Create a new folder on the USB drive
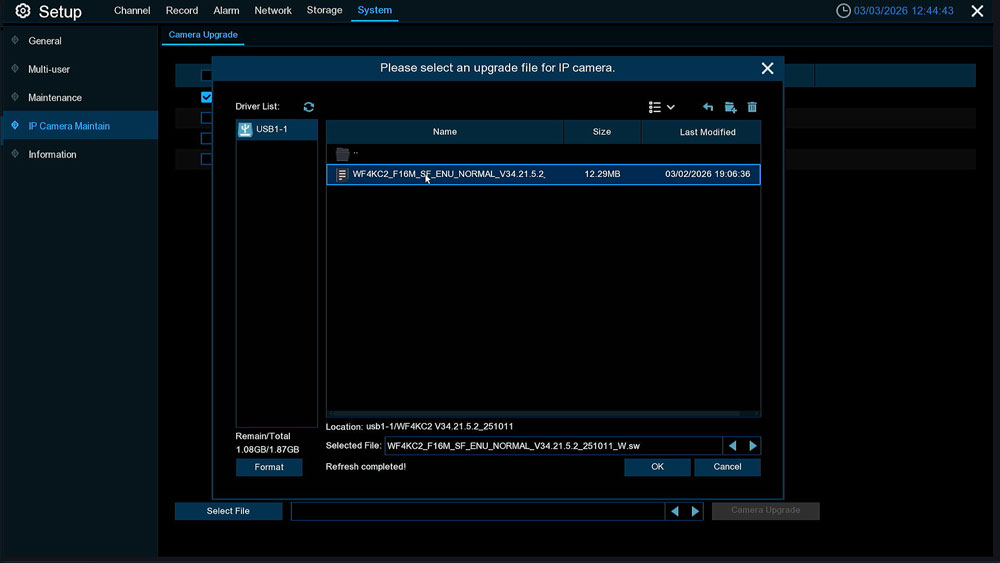Screen dimensions: 1000x563 730,107
